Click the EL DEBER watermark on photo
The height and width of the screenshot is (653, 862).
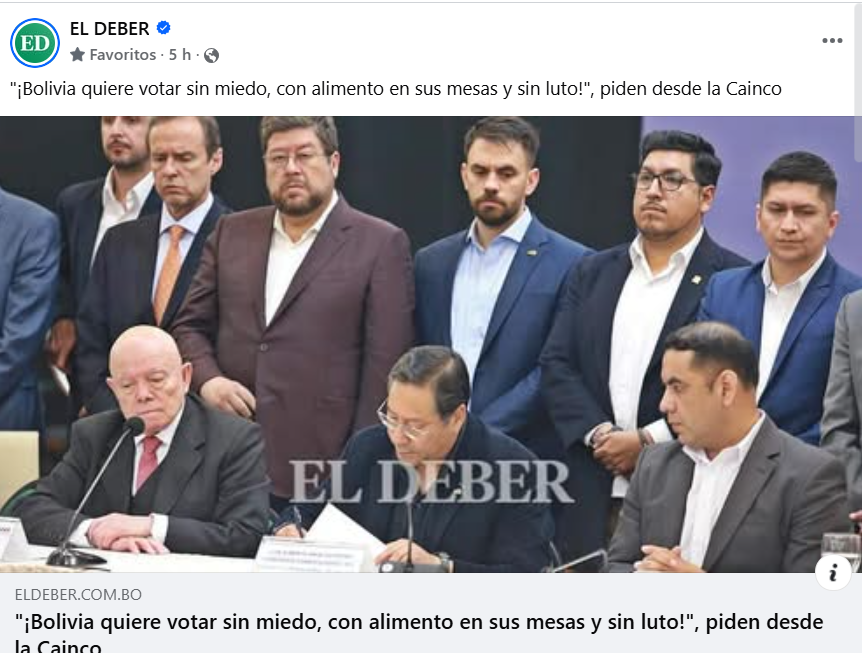point(432,482)
